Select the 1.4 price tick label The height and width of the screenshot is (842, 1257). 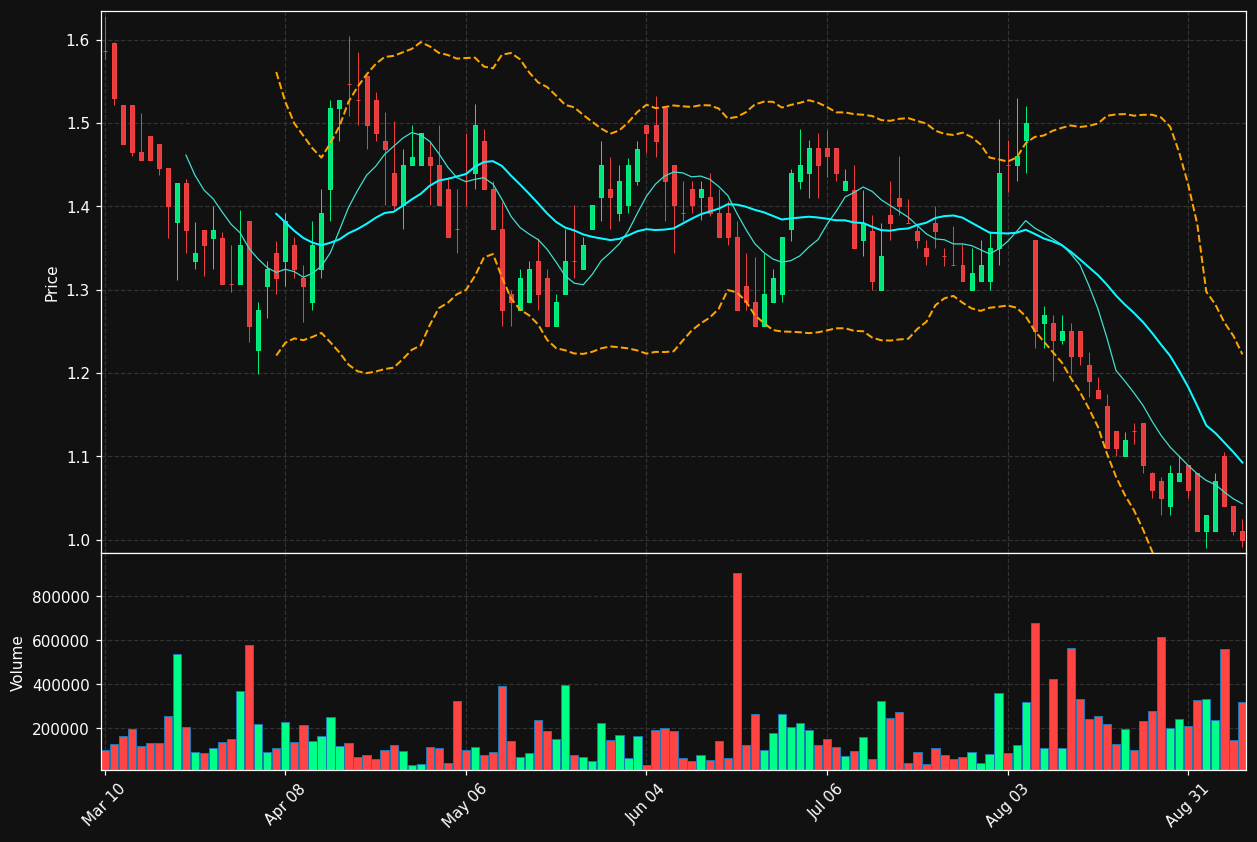pos(79,207)
